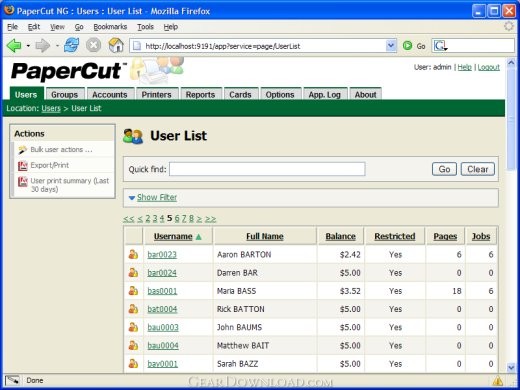Viewport: 520px width, 390px height.
Task: Expand the Show Filter section
Action: pyautogui.click(x=157, y=197)
